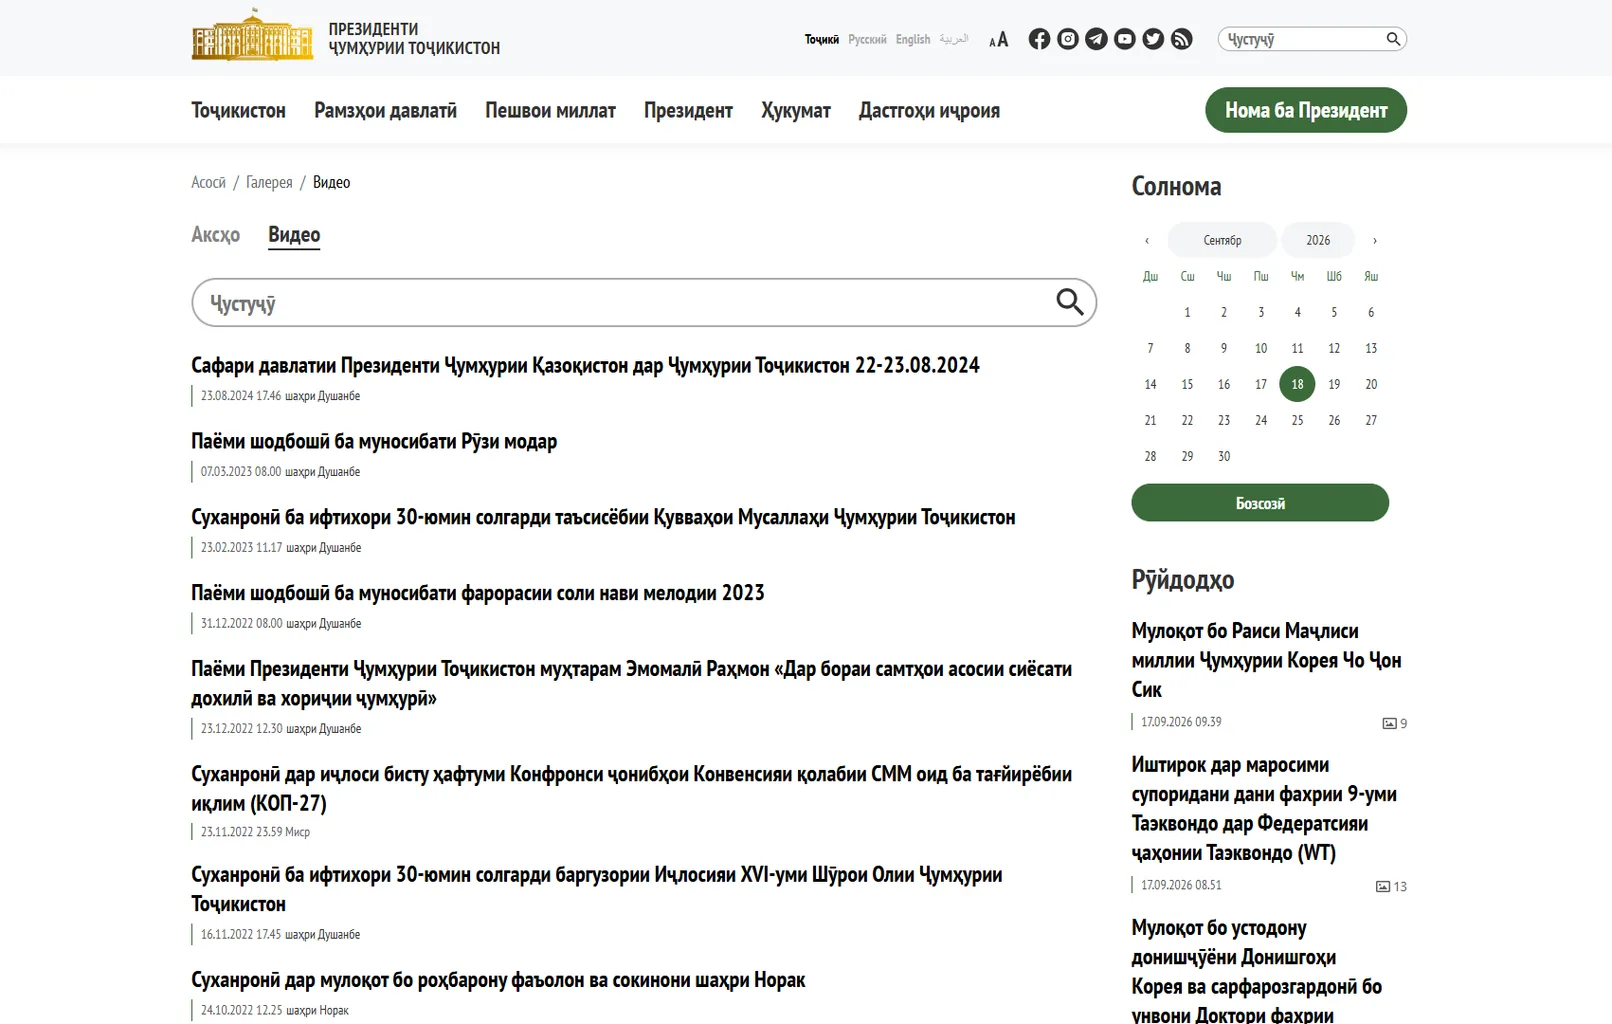The image size is (1612, 1024).
Task: Open the Сентябр month selector
Action: [1222, 240]
